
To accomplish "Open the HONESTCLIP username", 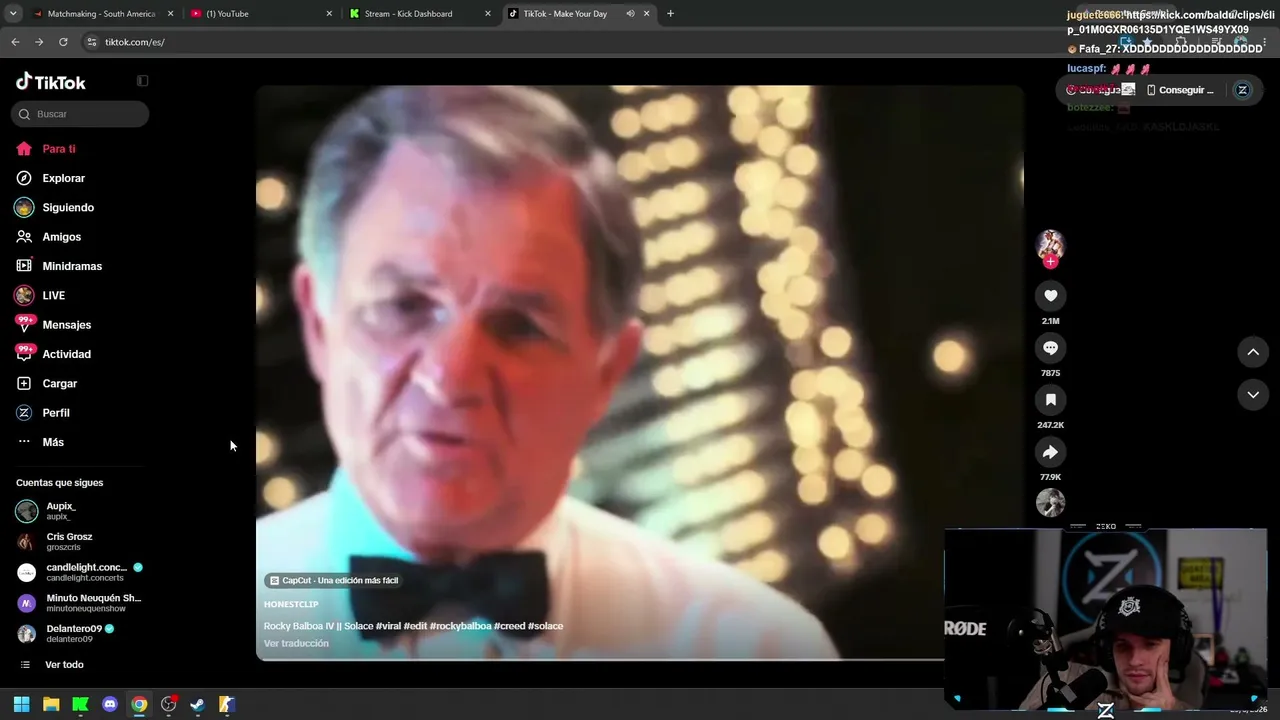I will coord(291,604).
